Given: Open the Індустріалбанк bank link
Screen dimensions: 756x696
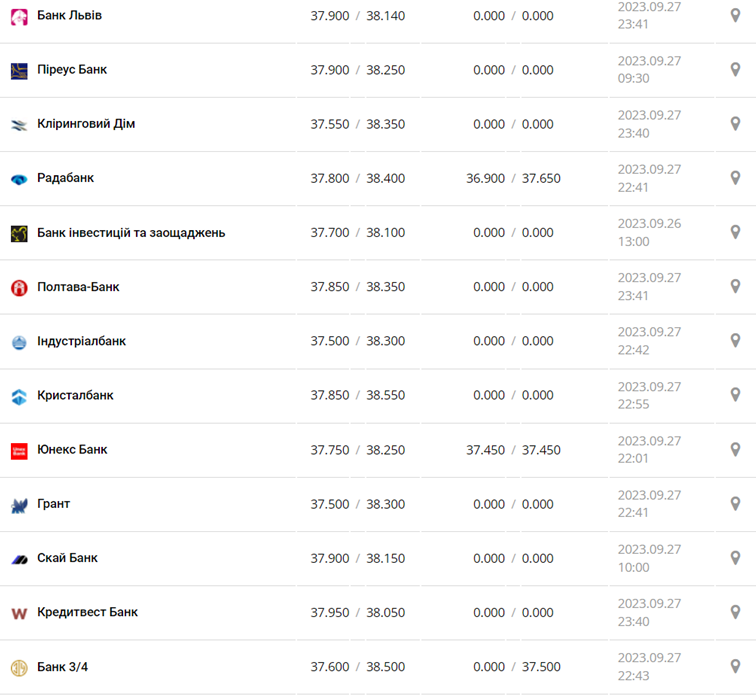Looking at the screenshot, I should click(x=82, y=341).
